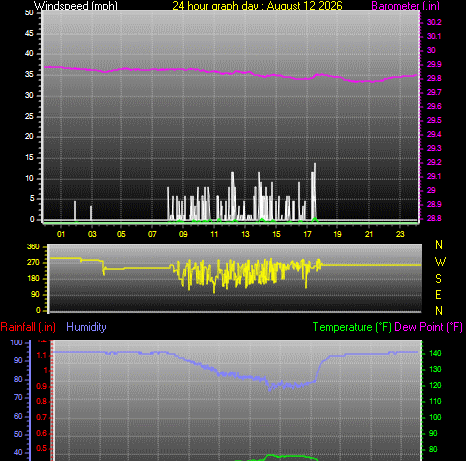Click hour 13 tick on time axis
Image resolution: width=466 pixels, height=461 pixels.
245,234
